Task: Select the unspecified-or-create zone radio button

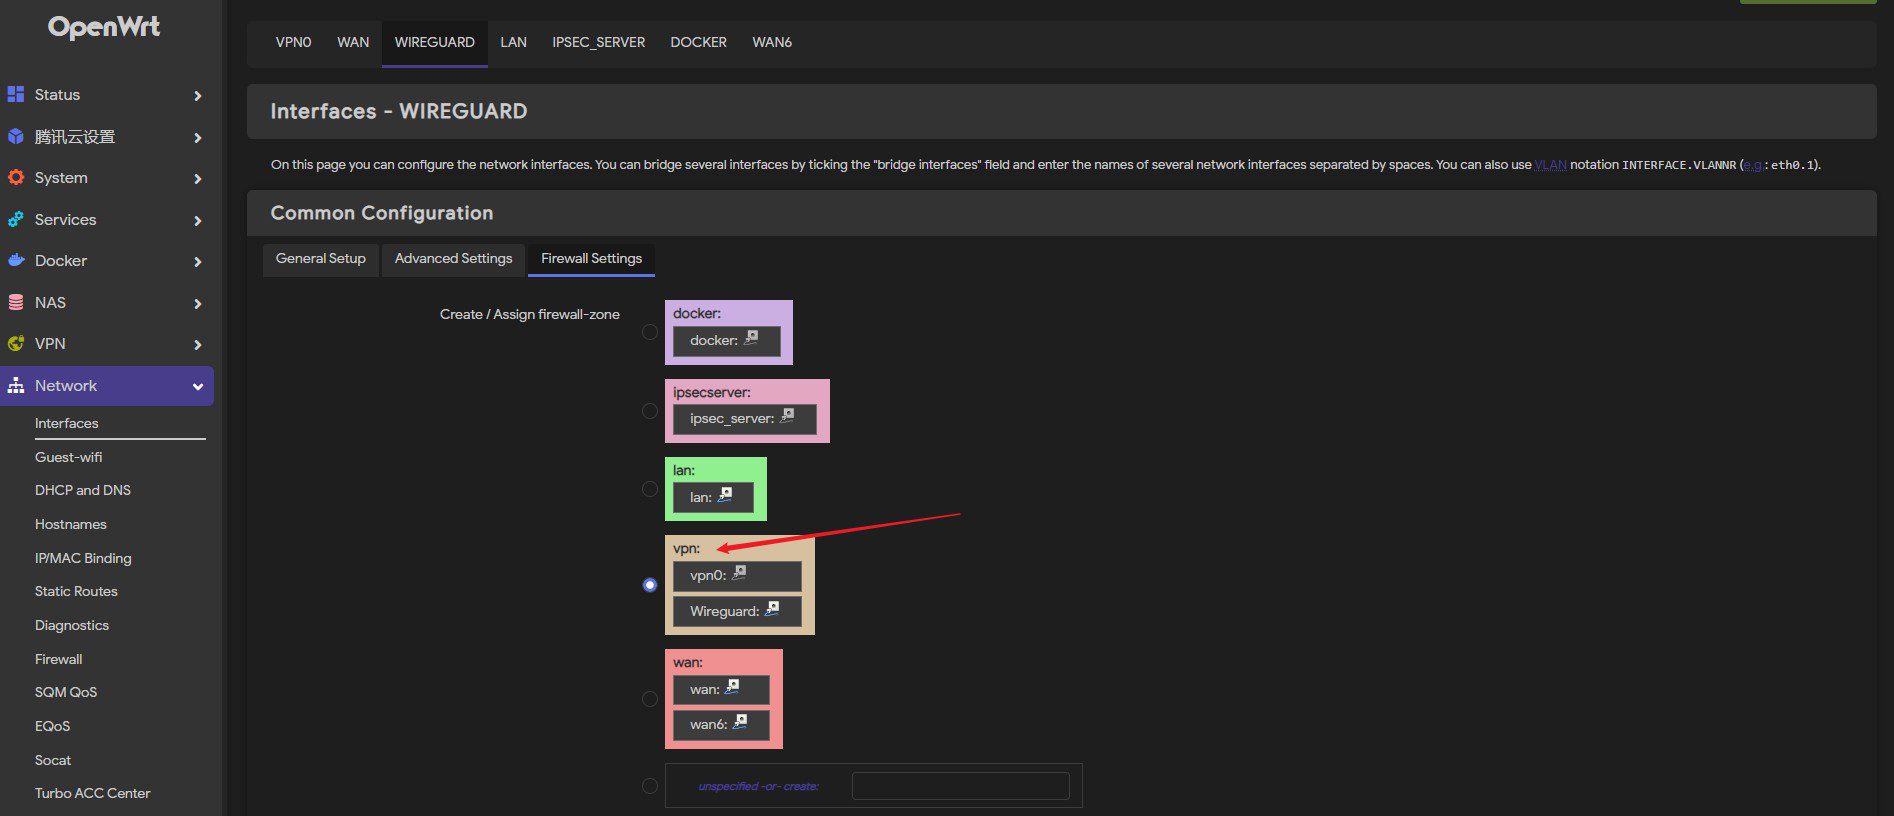Action: 650,786
